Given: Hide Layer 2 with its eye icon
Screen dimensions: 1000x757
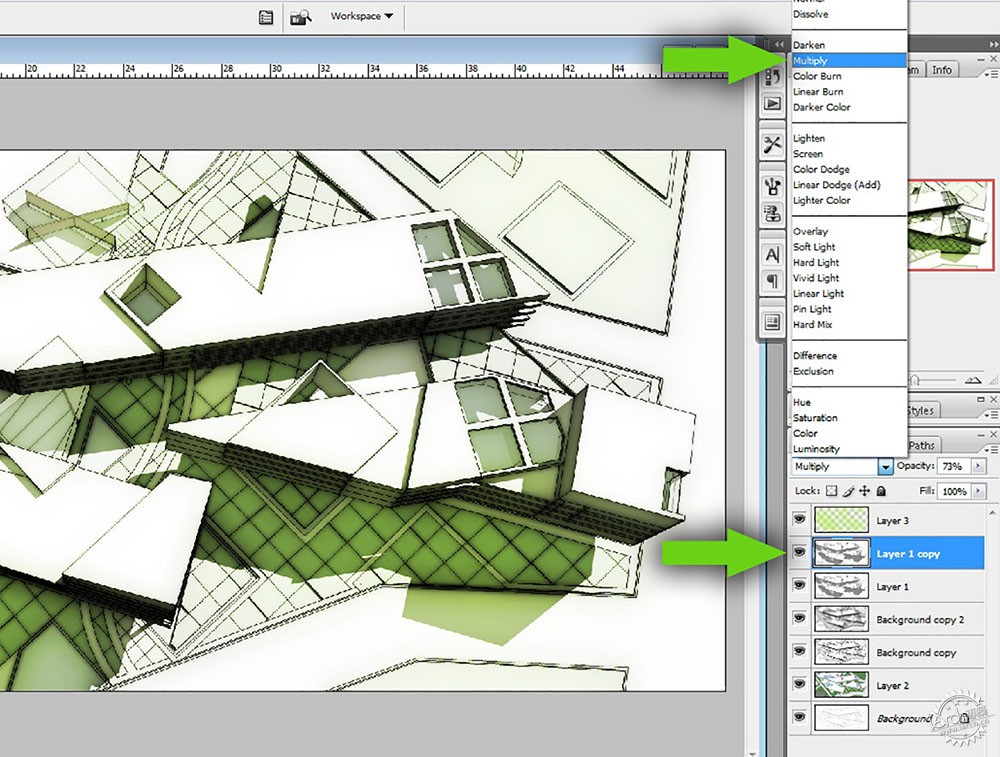Looking at the screenshot, I should (799, 684).
